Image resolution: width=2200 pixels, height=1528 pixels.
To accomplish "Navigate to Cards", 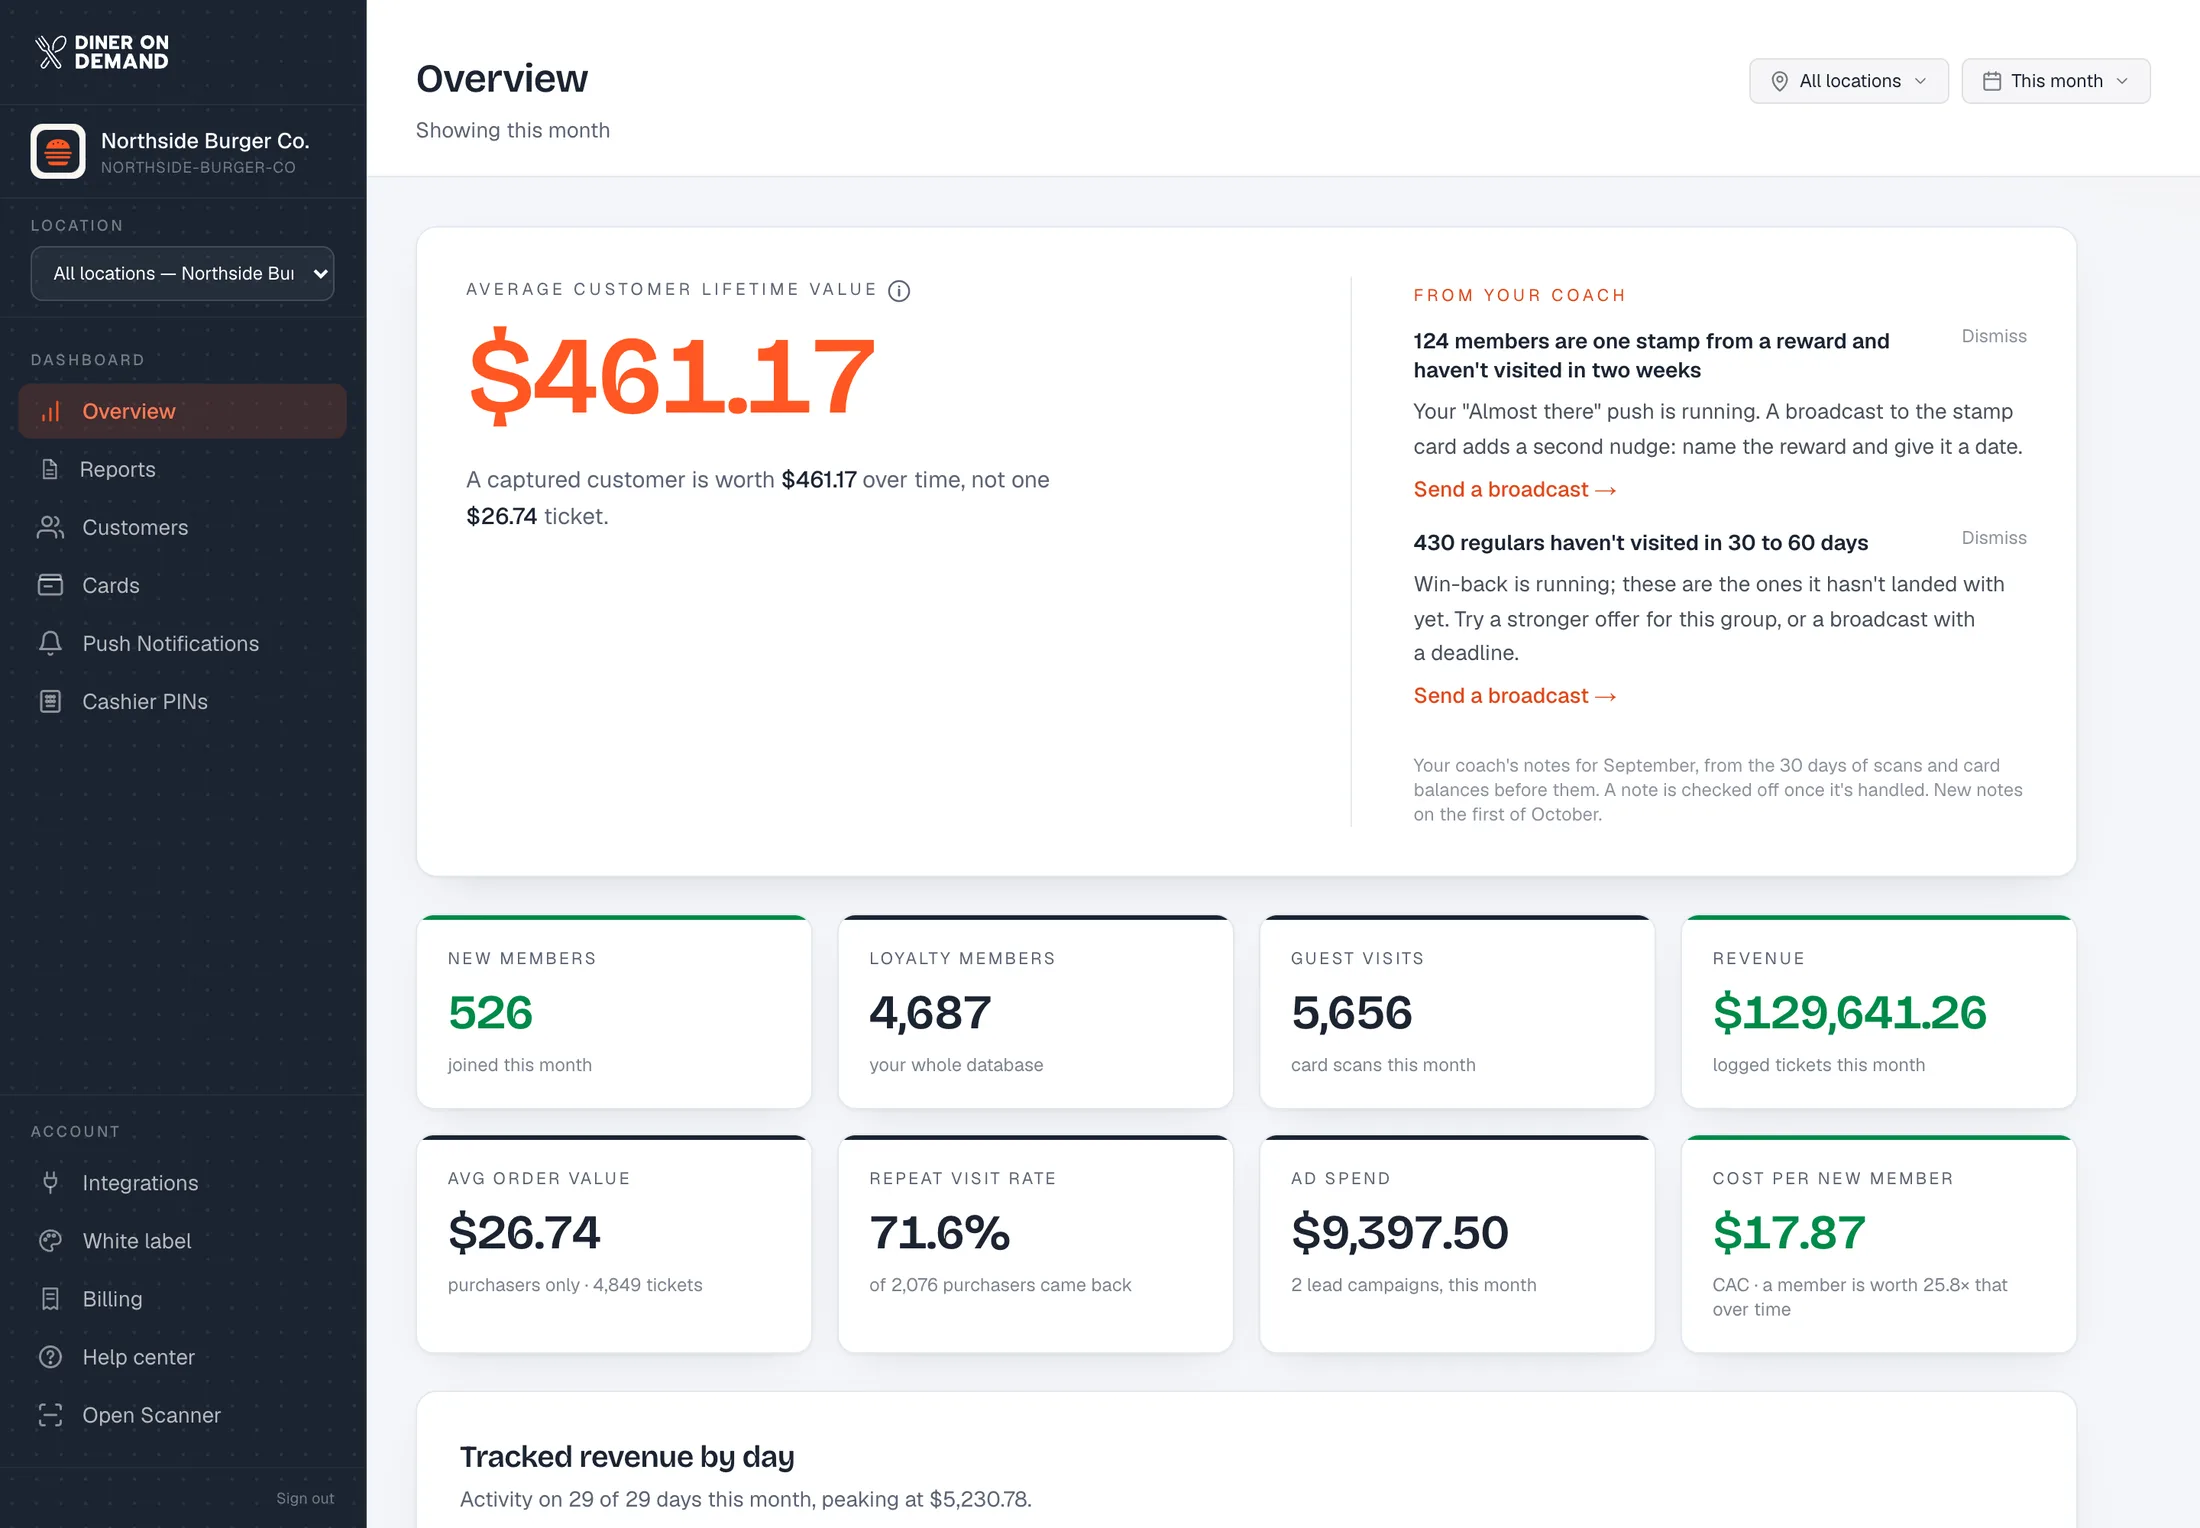I will coord(182,585).
